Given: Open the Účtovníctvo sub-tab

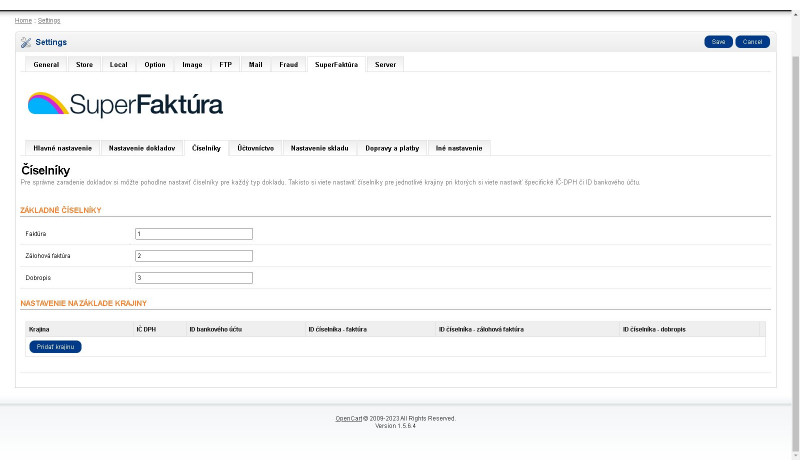Looking at the screenshot, I should 256,149.
